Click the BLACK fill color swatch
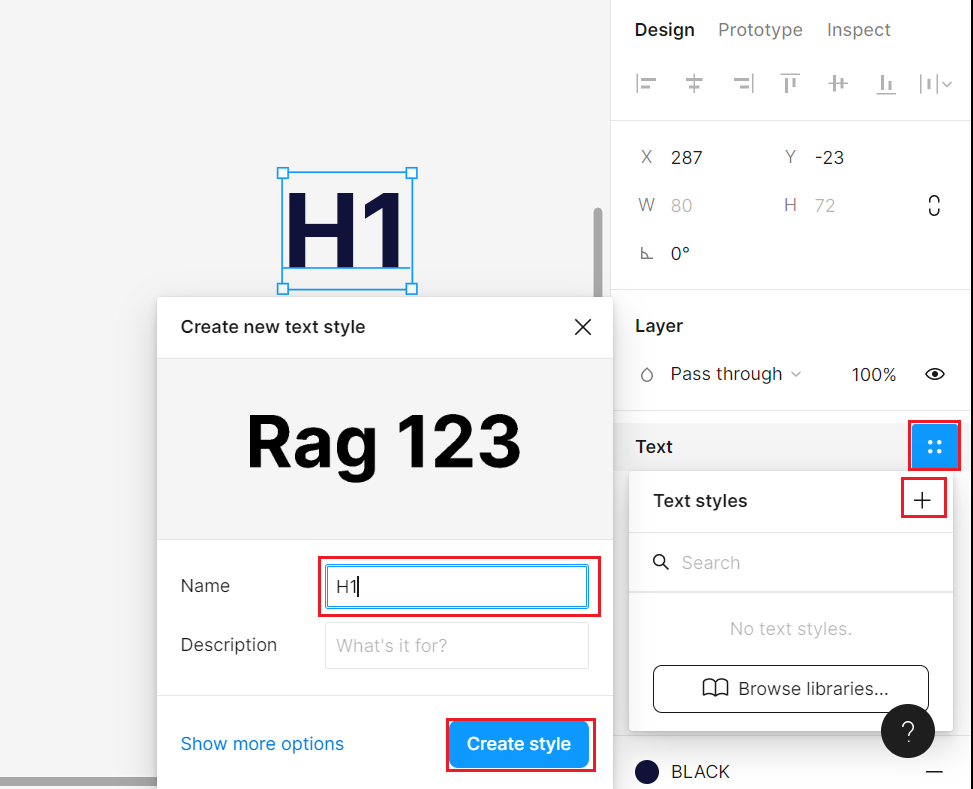973x789 pixels. [647, 772]
